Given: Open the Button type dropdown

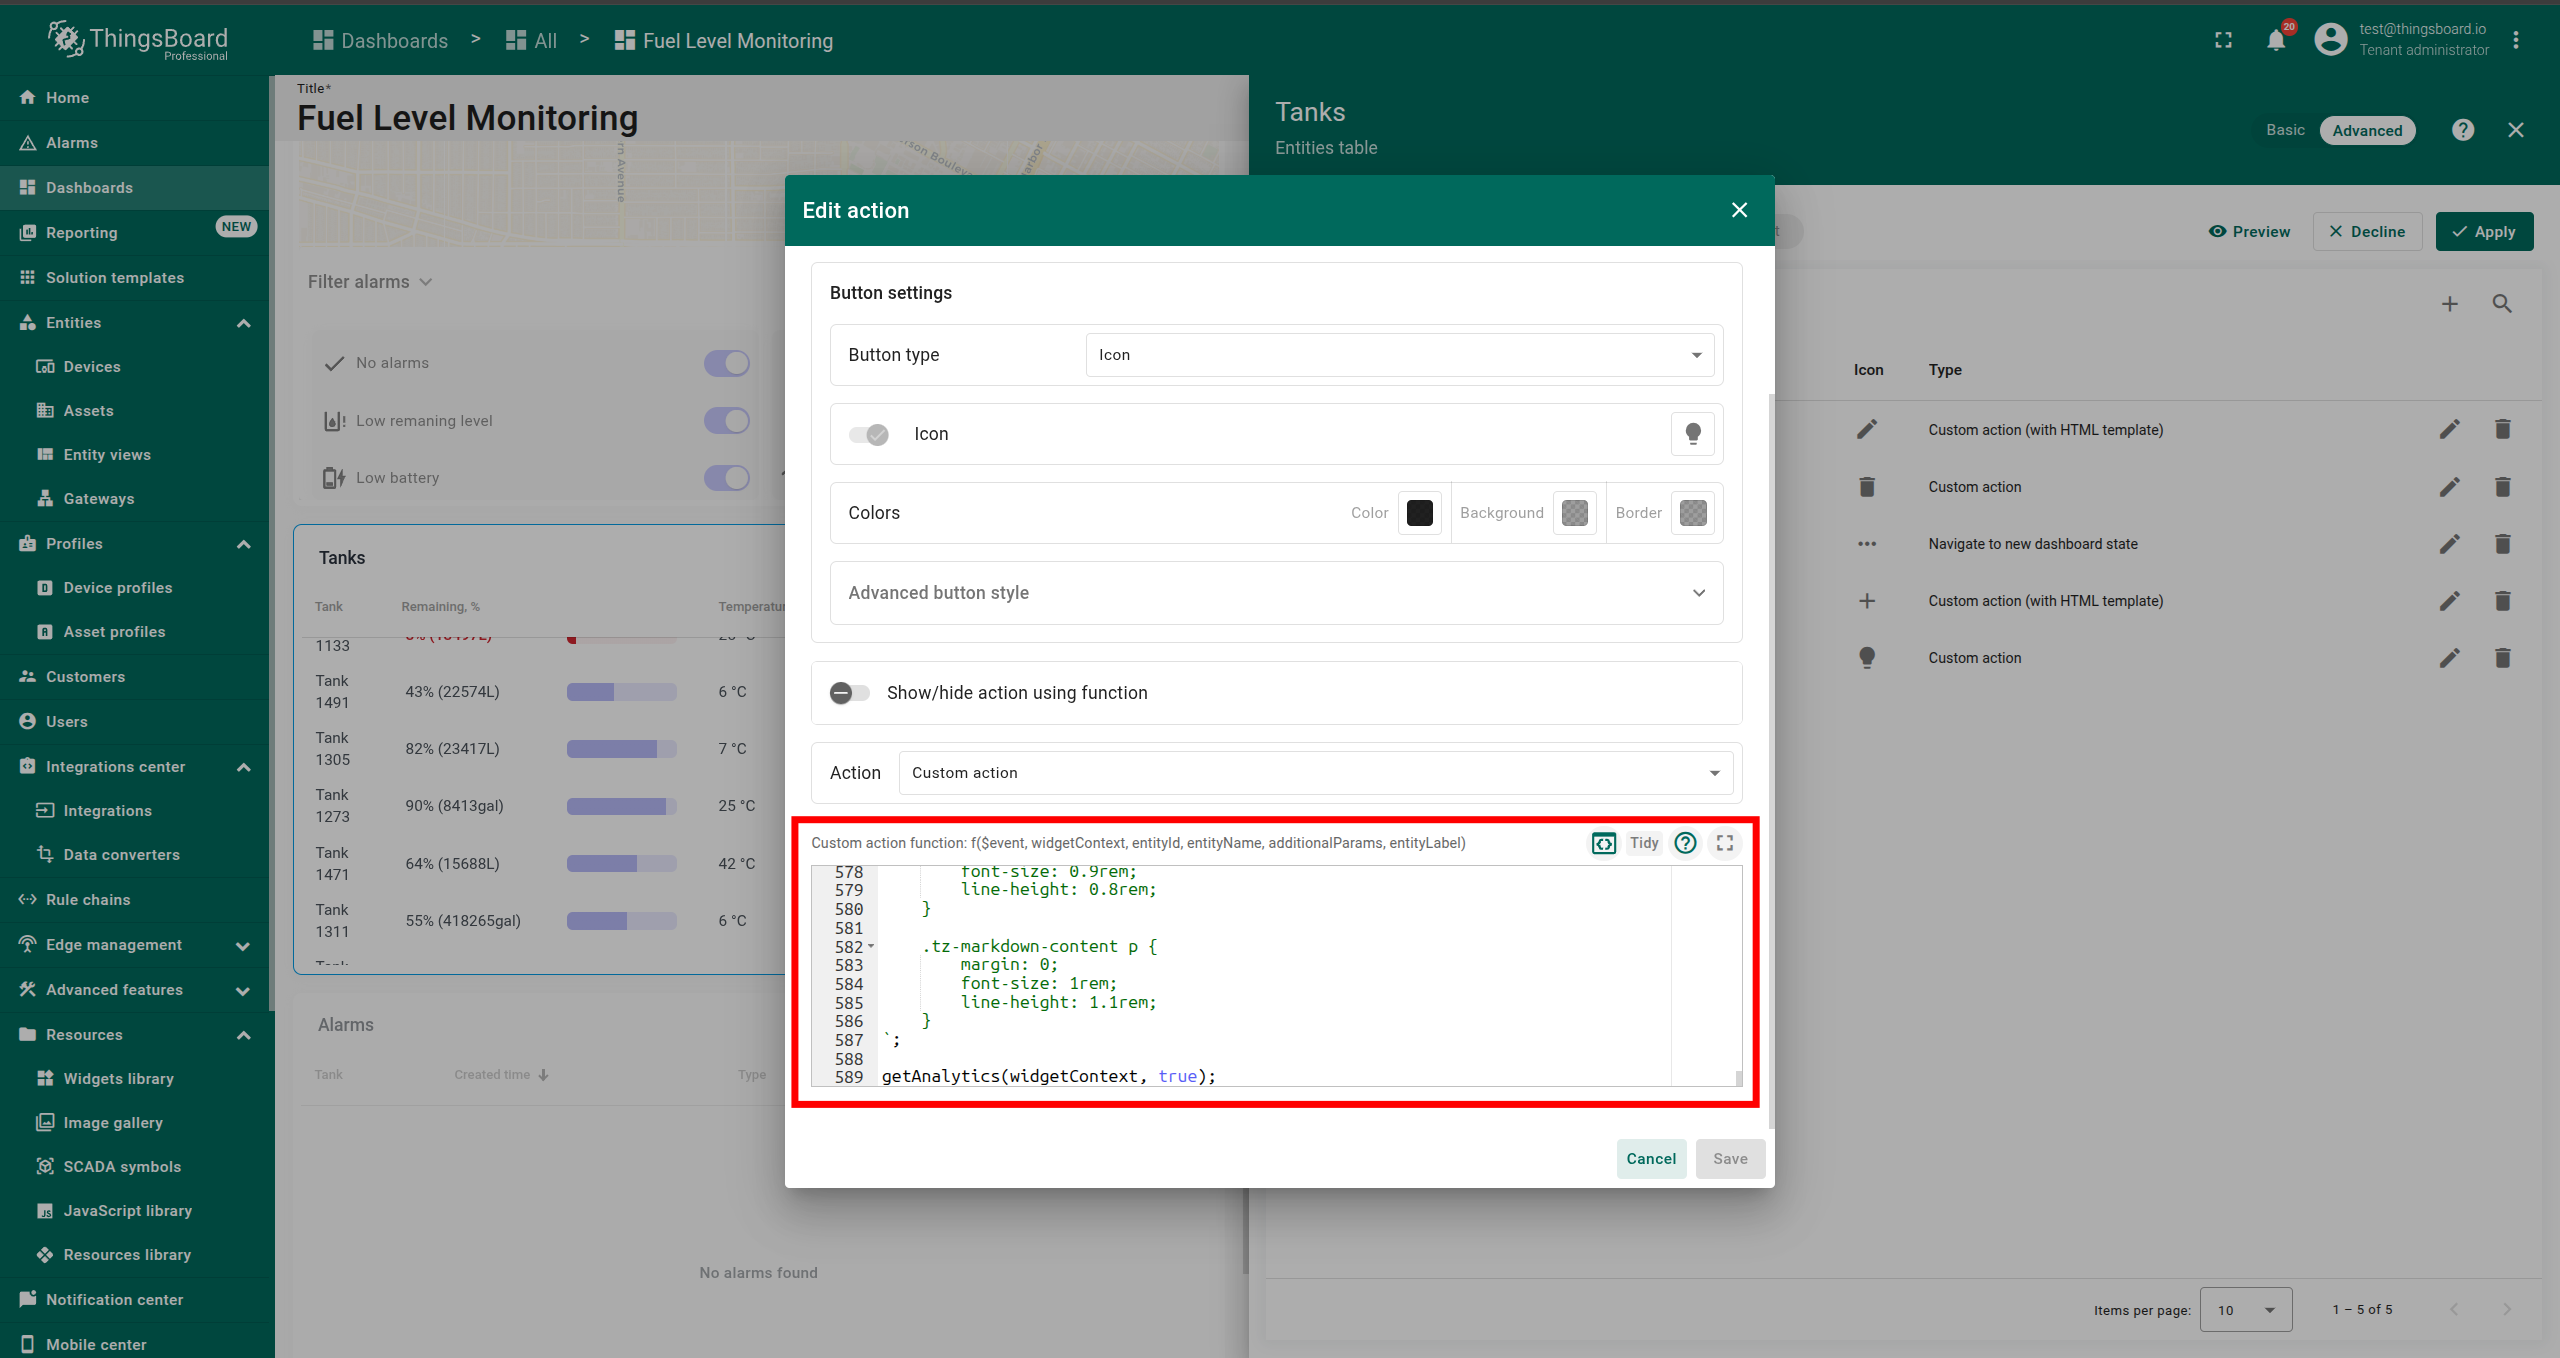Looking at the screenshot, I should [x=1399, y=355].
